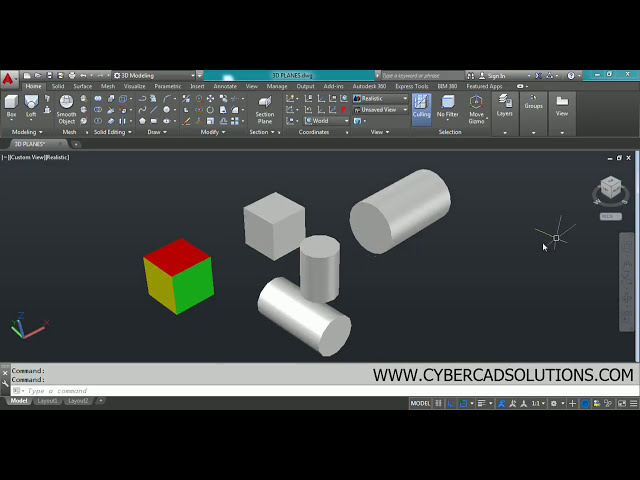Toggle the MODEL space status button

(x=420, y=403)
